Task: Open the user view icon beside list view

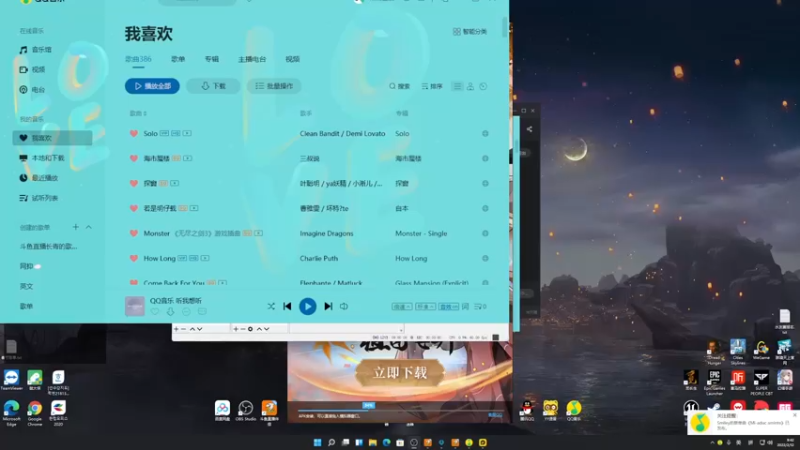Action: point(470,86)
